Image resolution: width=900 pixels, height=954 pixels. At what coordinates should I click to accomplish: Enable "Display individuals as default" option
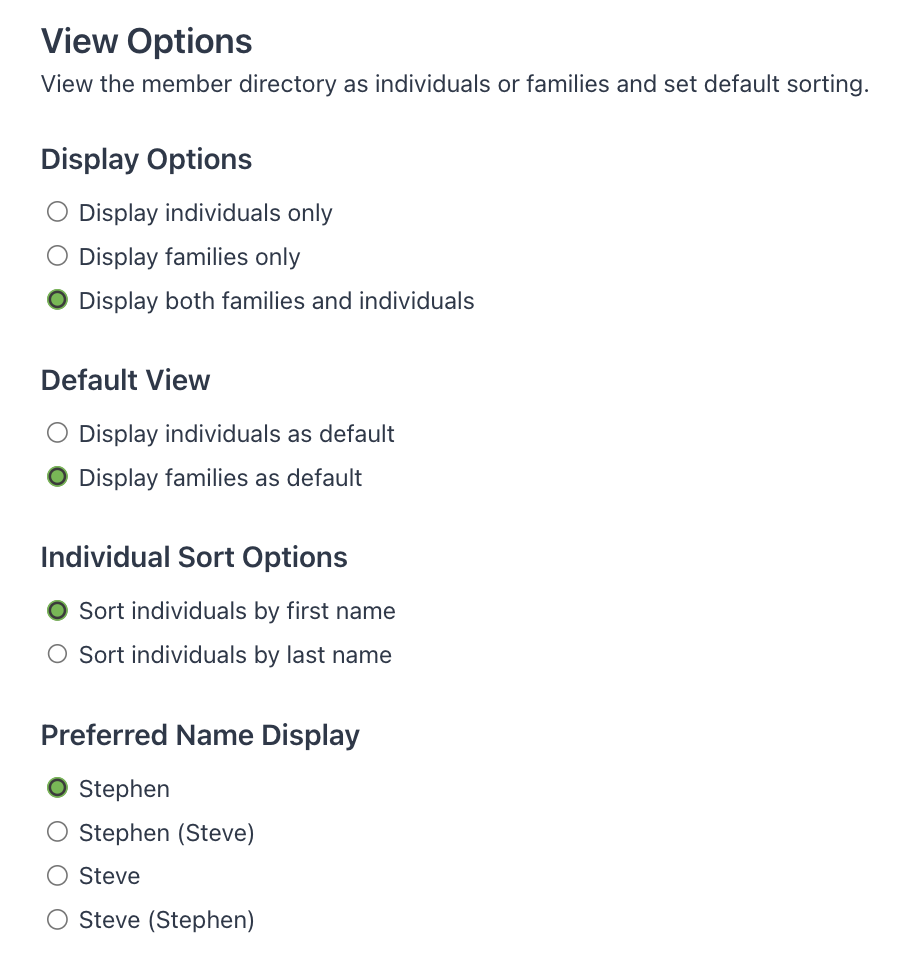(x=57, y=432)
